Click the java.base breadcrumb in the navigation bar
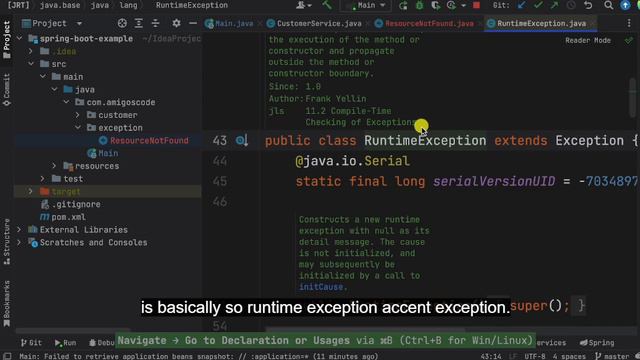The image size is (640, 360). [60, 5]
